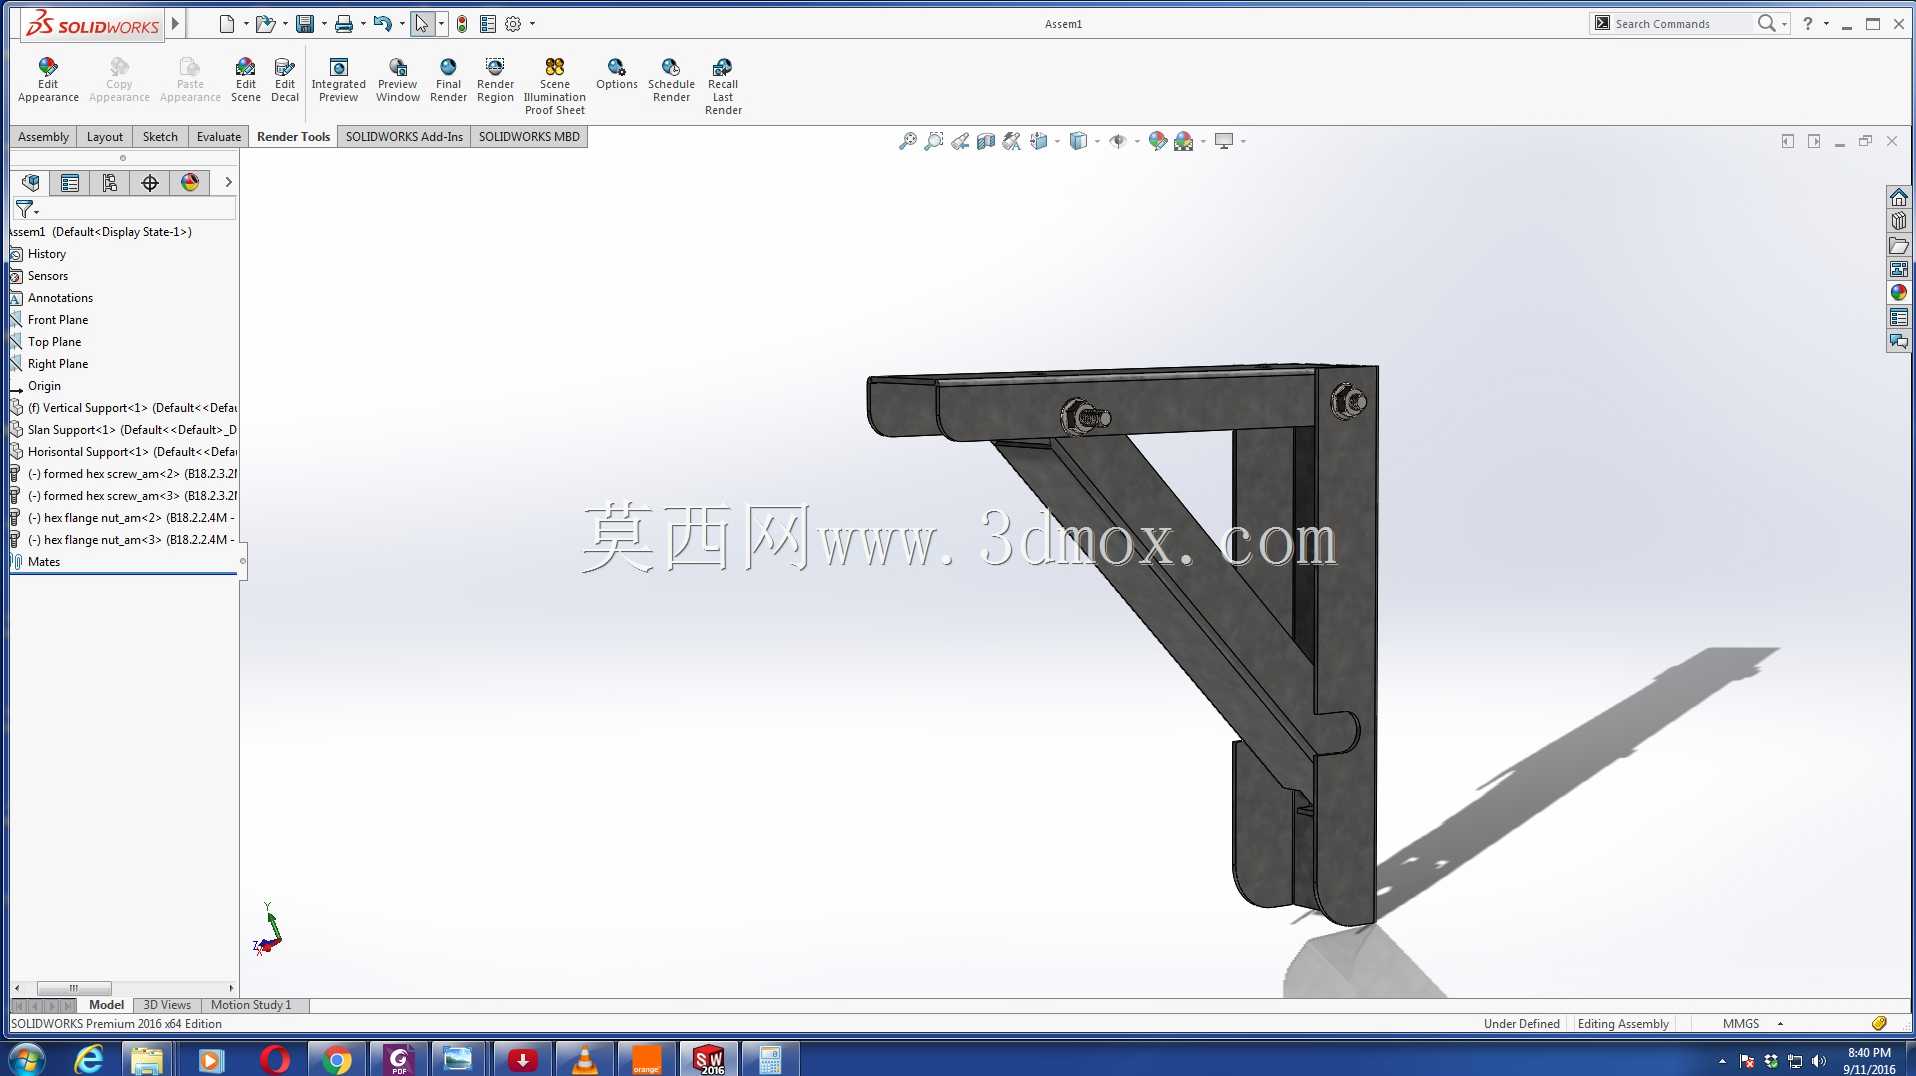The height and width of the screenshot is (1076, 1916).
Task: Open Google Chrome from taskbar
Action: [337, 1060]
